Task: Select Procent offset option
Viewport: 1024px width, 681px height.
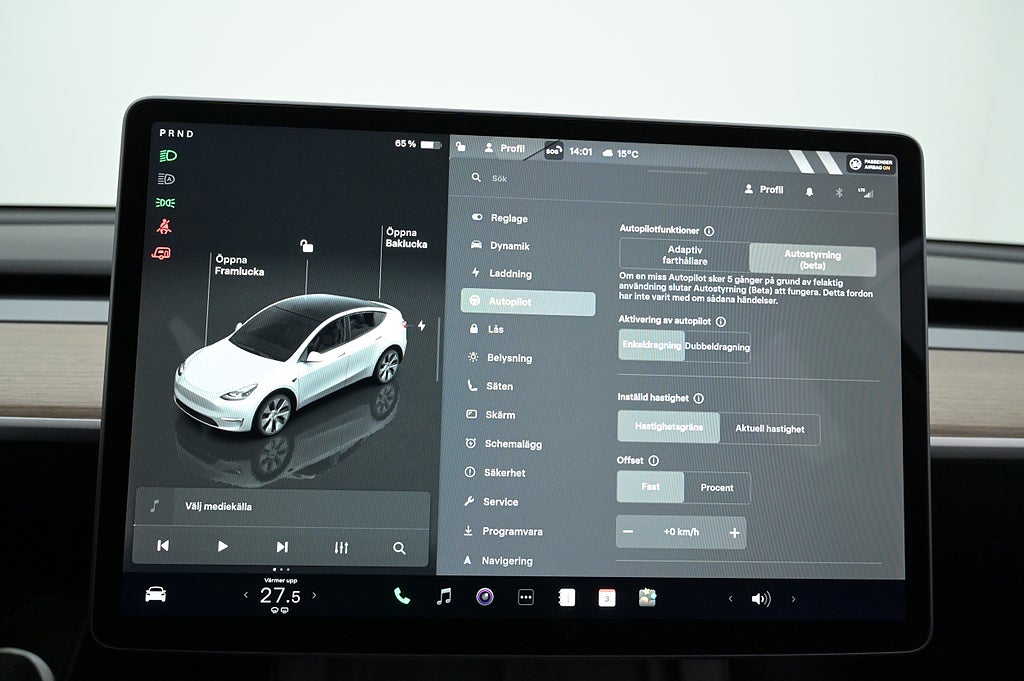Action: [x=717, y=488]
